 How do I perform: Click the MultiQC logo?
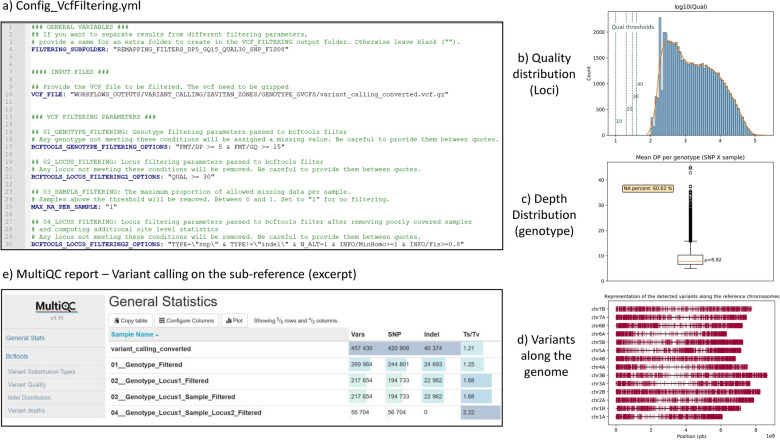coord(56,306)
